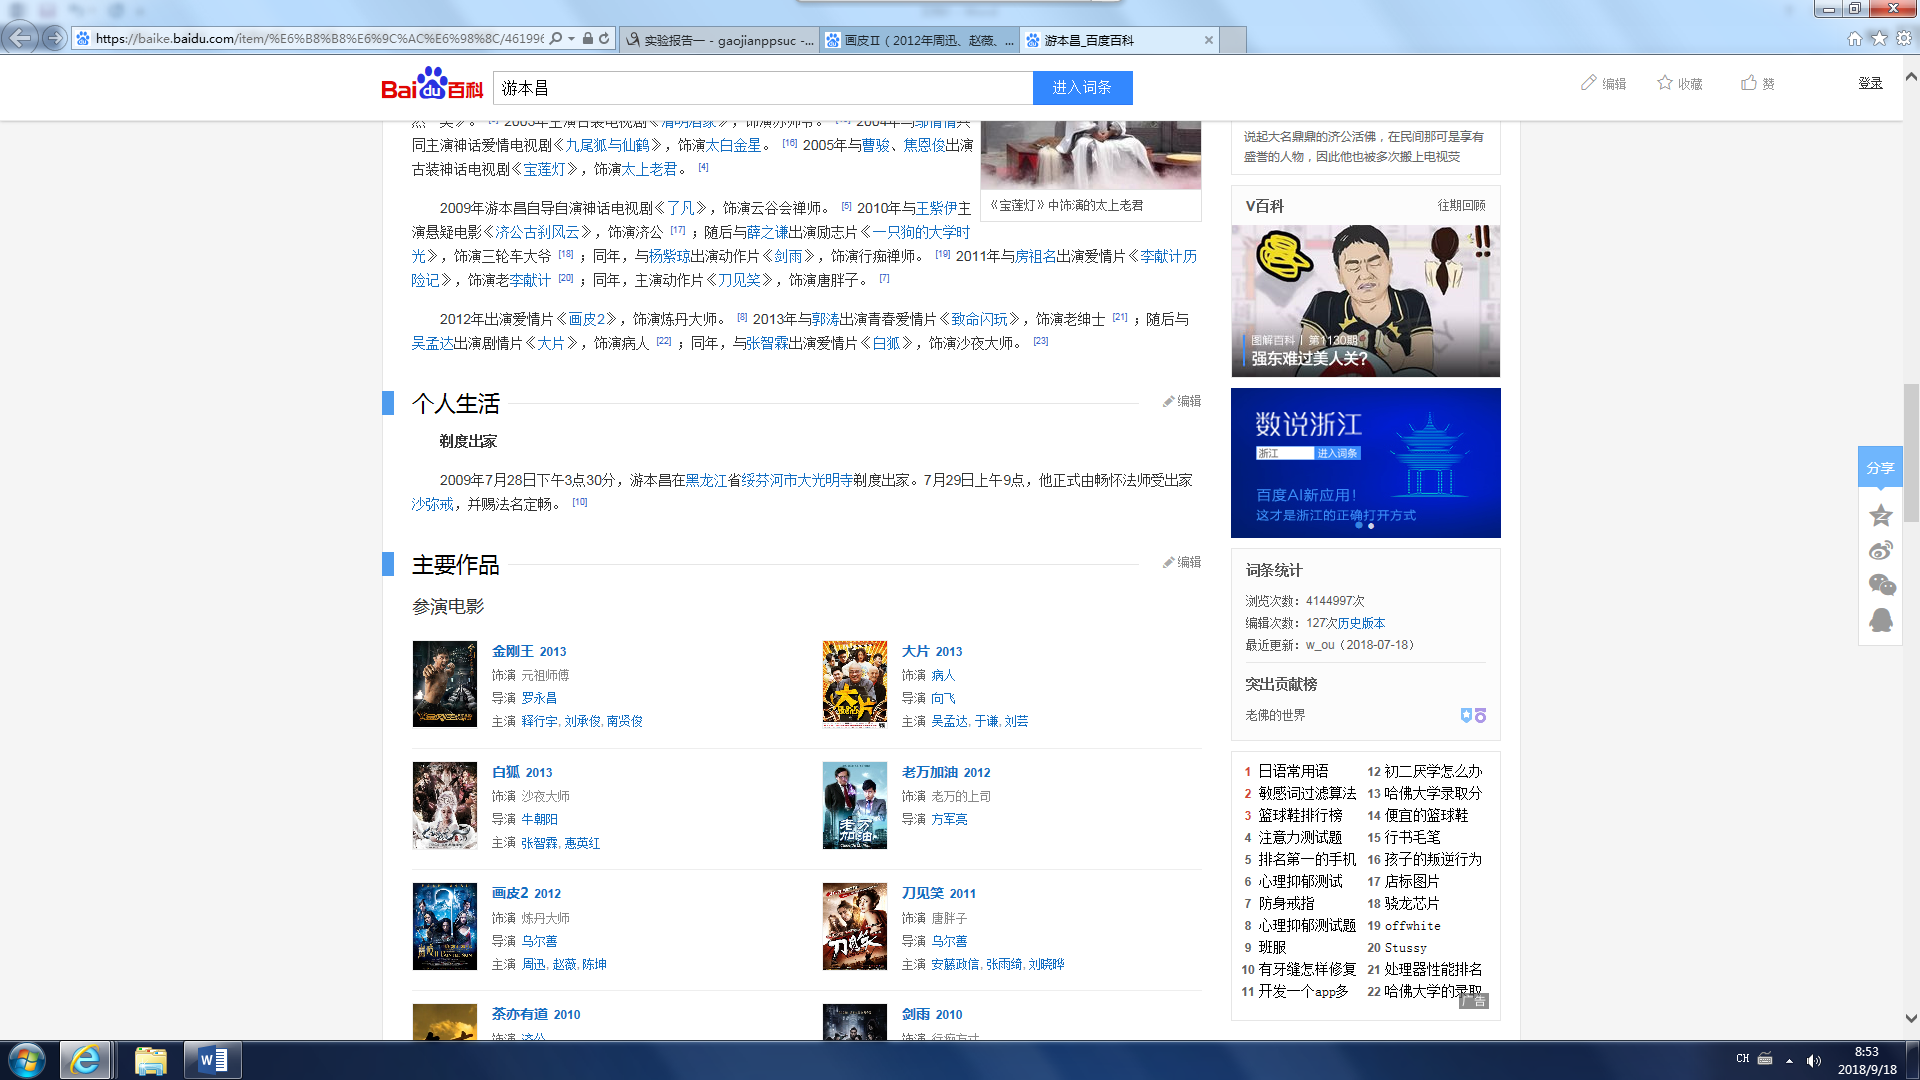Refresh page using address bar reload icon

click(x=604, y=39)
